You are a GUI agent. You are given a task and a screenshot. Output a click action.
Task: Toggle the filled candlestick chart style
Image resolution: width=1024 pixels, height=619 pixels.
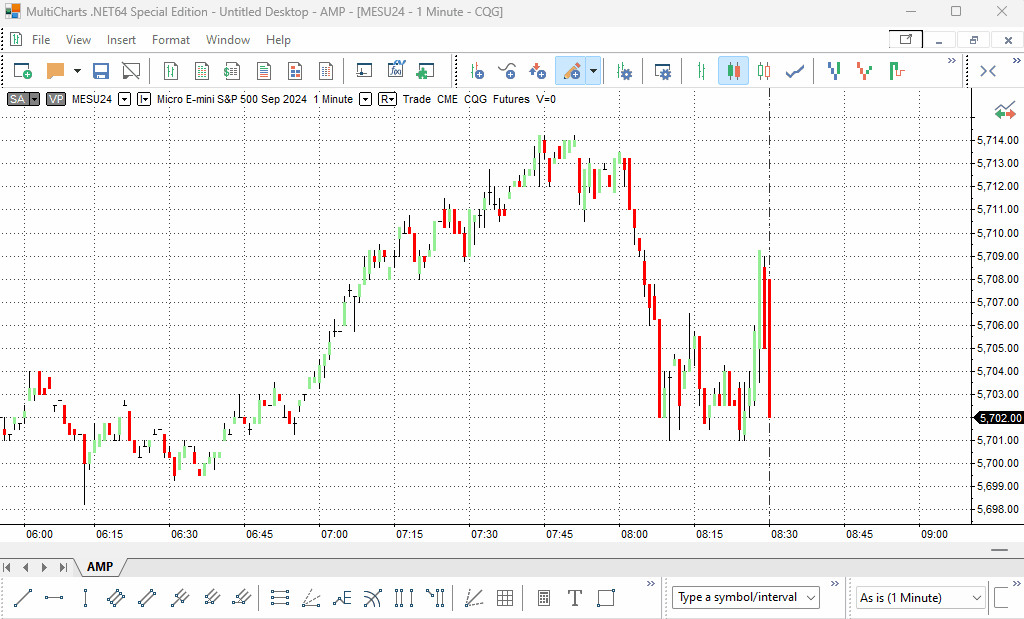[x=733, y=71]
